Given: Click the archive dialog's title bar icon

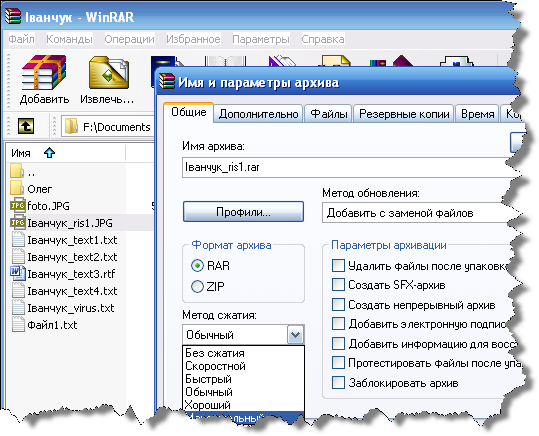Looking at the screenshot, I should (167, 81).
